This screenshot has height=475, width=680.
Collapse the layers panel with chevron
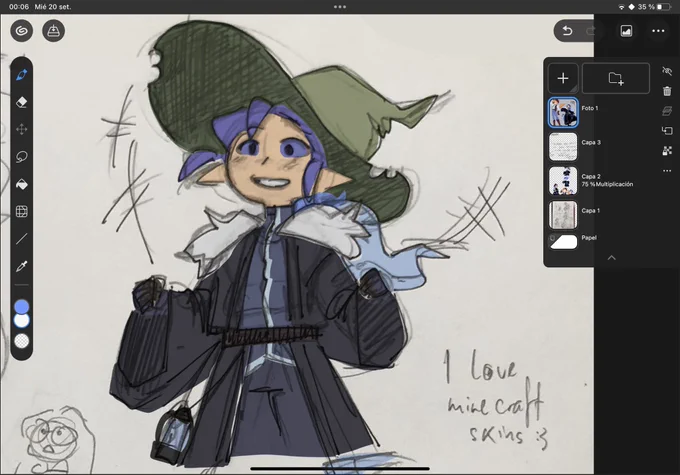point(611,258)
